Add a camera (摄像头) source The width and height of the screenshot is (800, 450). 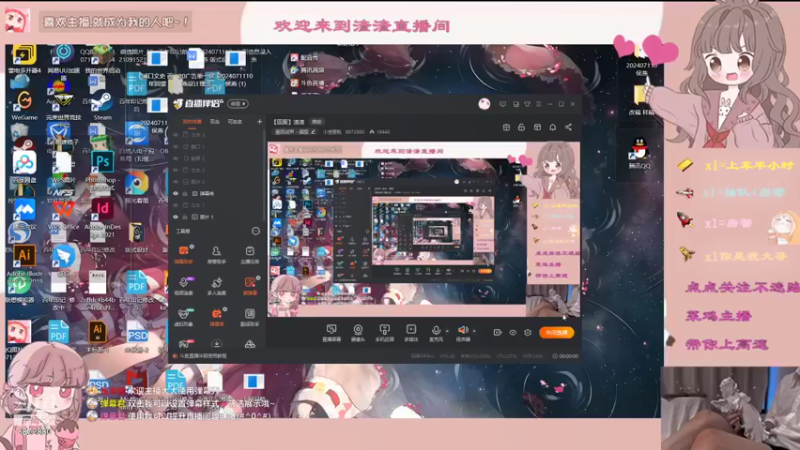tap(358, 333)
